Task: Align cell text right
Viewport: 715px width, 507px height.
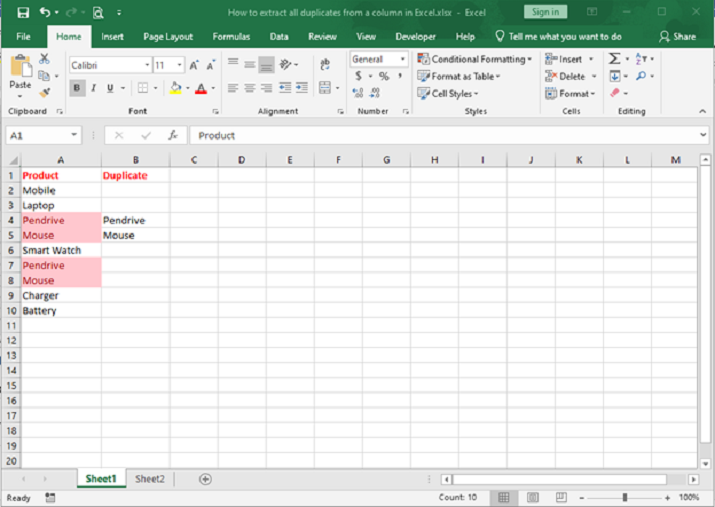Action: 266,88
